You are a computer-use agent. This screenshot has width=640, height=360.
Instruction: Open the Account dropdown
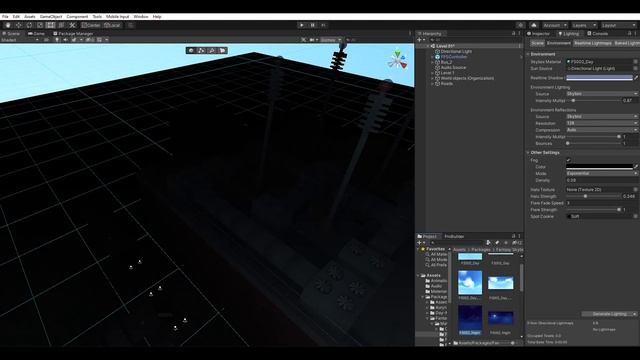(555, 25)
